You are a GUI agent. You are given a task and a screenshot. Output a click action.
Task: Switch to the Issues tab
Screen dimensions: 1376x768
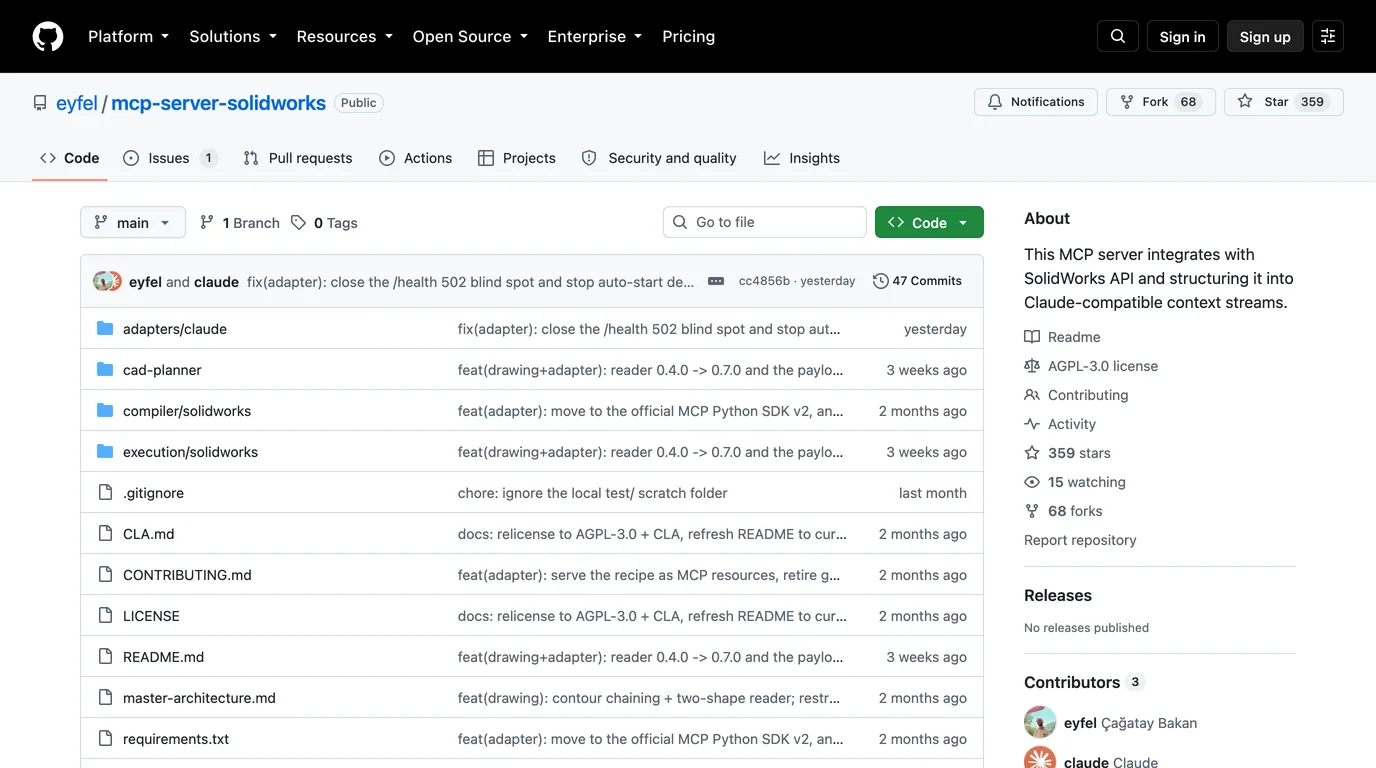(170, 158)
